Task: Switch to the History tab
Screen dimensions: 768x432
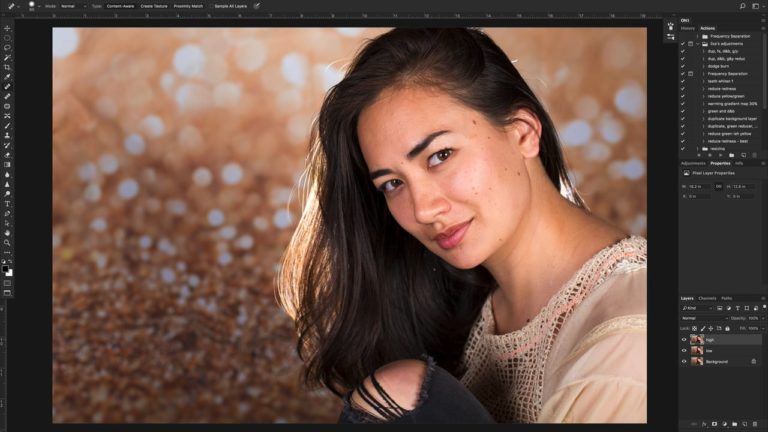Action: click(688, 28)
